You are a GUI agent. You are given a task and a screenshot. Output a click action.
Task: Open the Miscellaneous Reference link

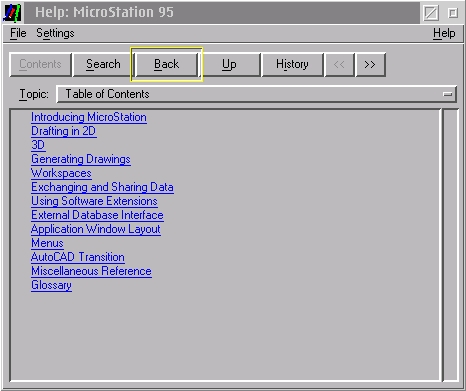pos(91,271)
